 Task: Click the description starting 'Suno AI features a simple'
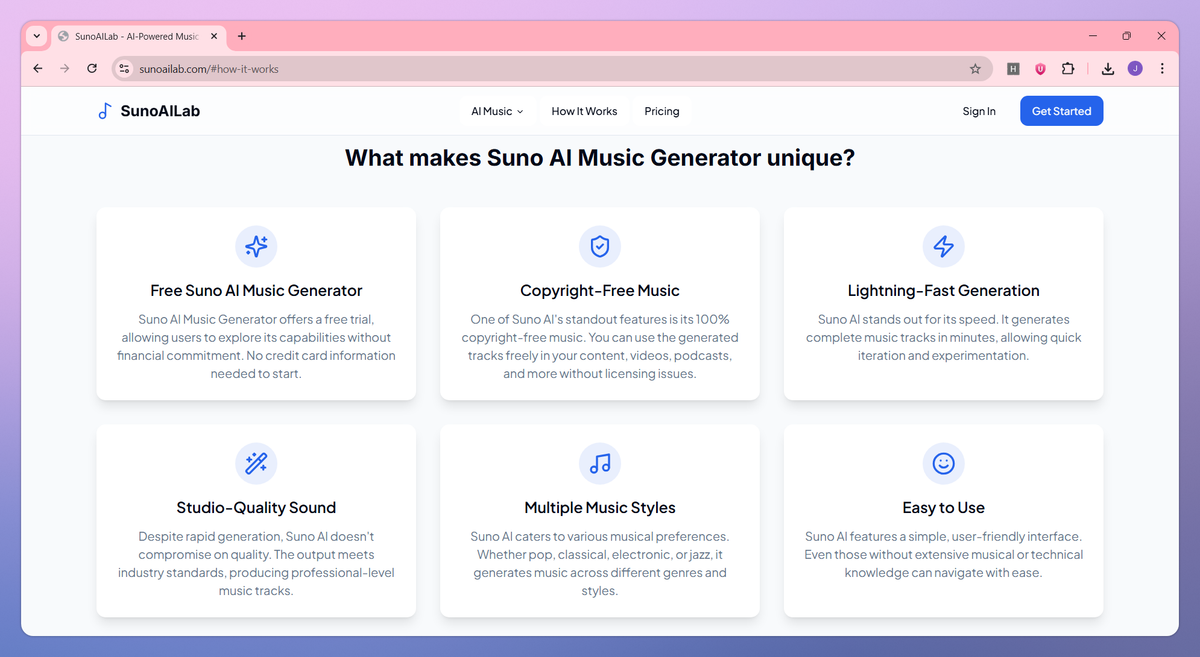pyautogui.click(x=943, y=554)
